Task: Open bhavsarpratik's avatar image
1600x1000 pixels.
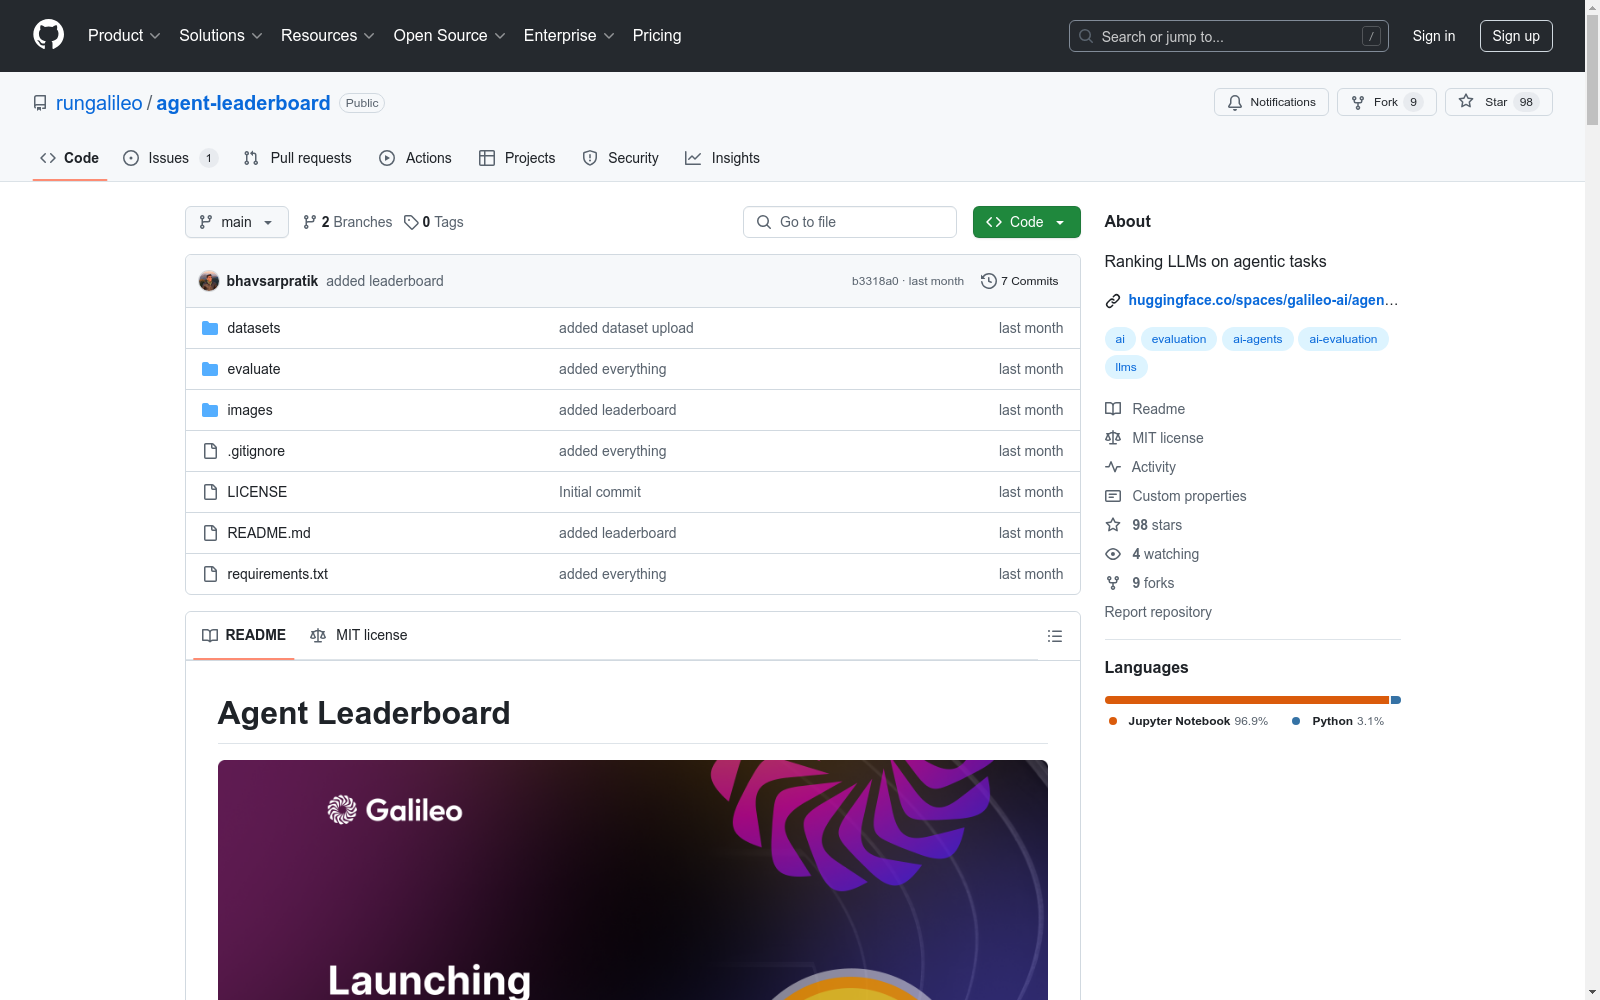Action: coord(209,281)
